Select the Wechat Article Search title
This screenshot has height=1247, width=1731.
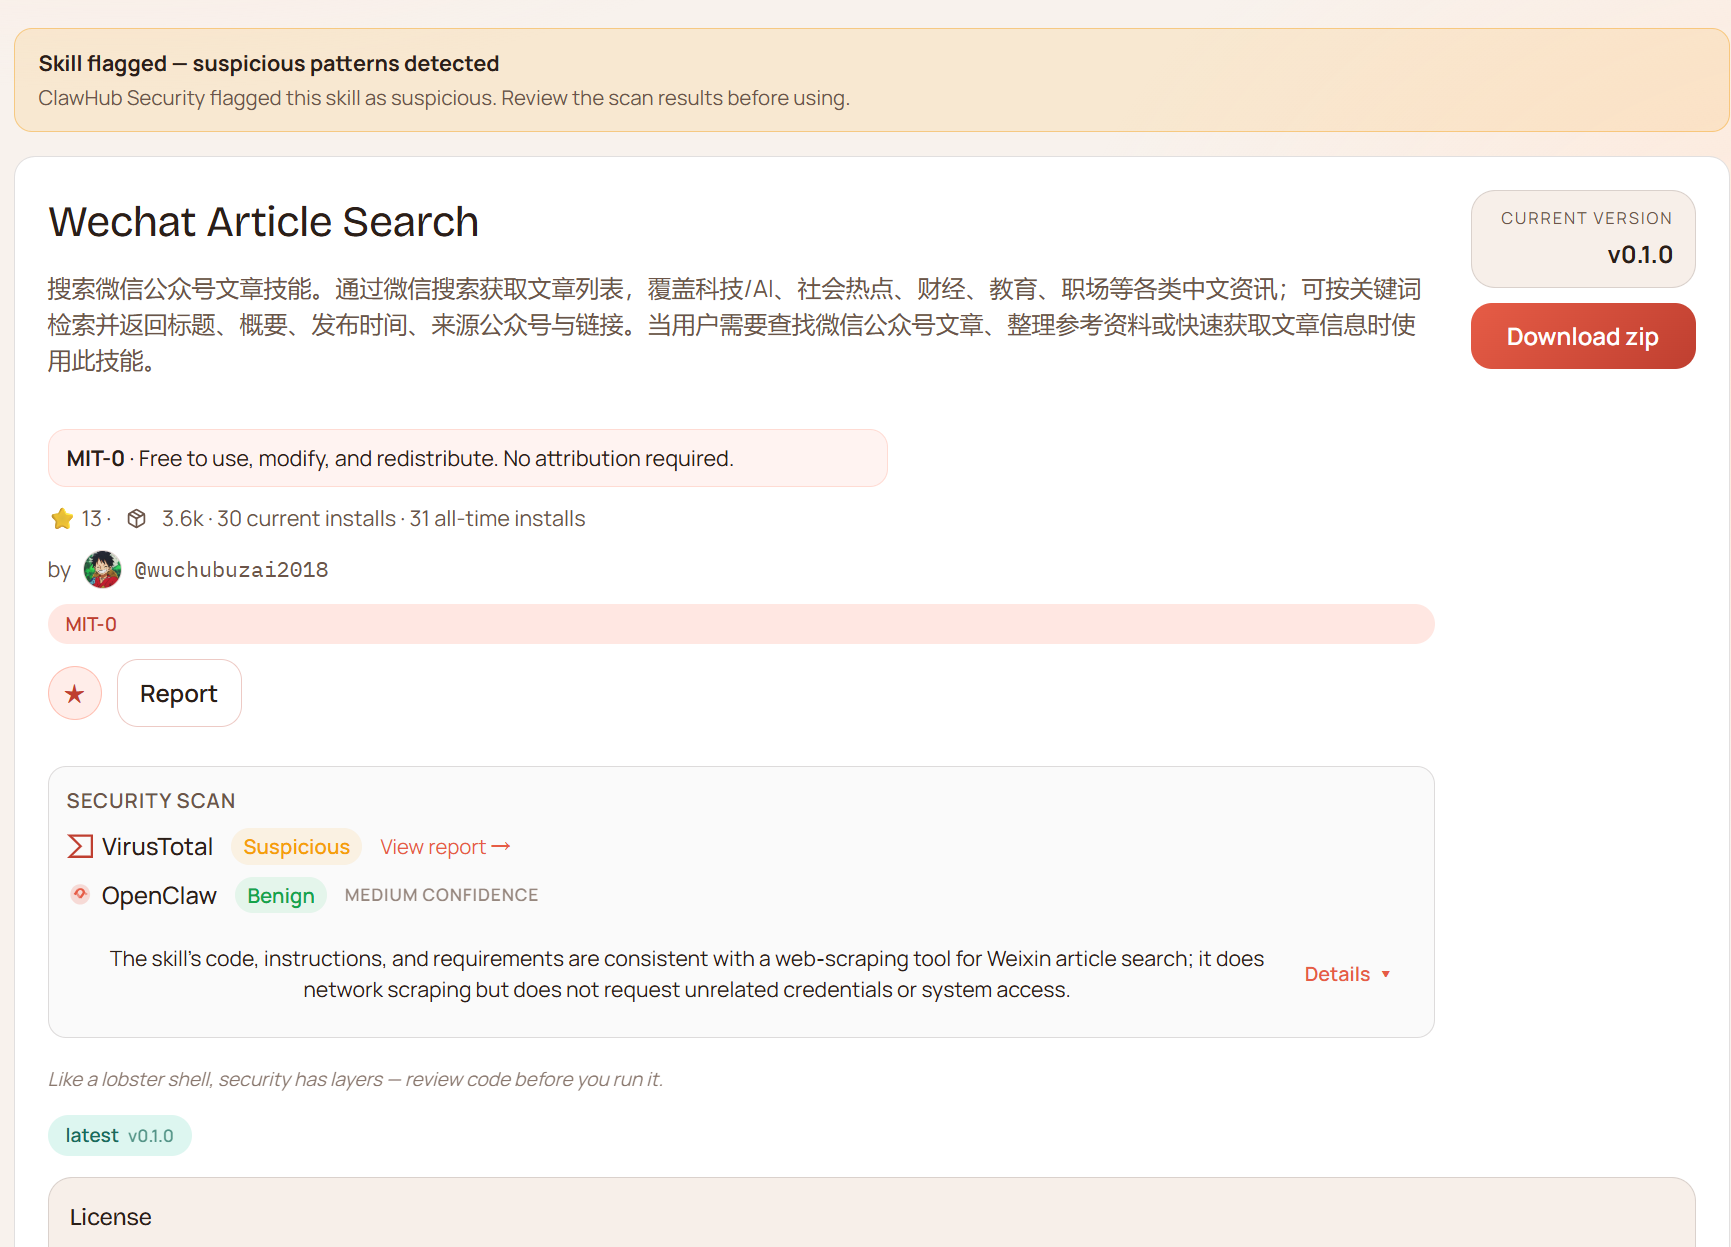coord(264,222)
